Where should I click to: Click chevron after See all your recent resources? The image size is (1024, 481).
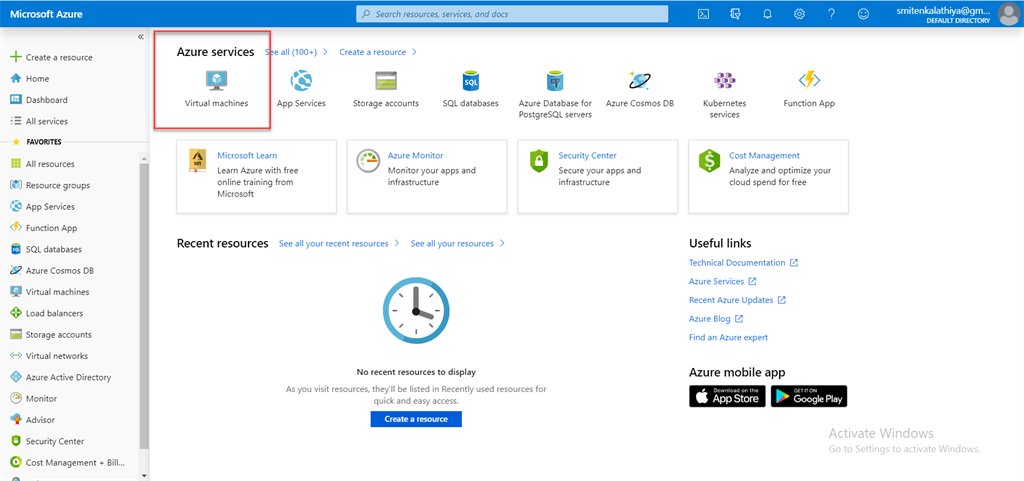[396, 243]
